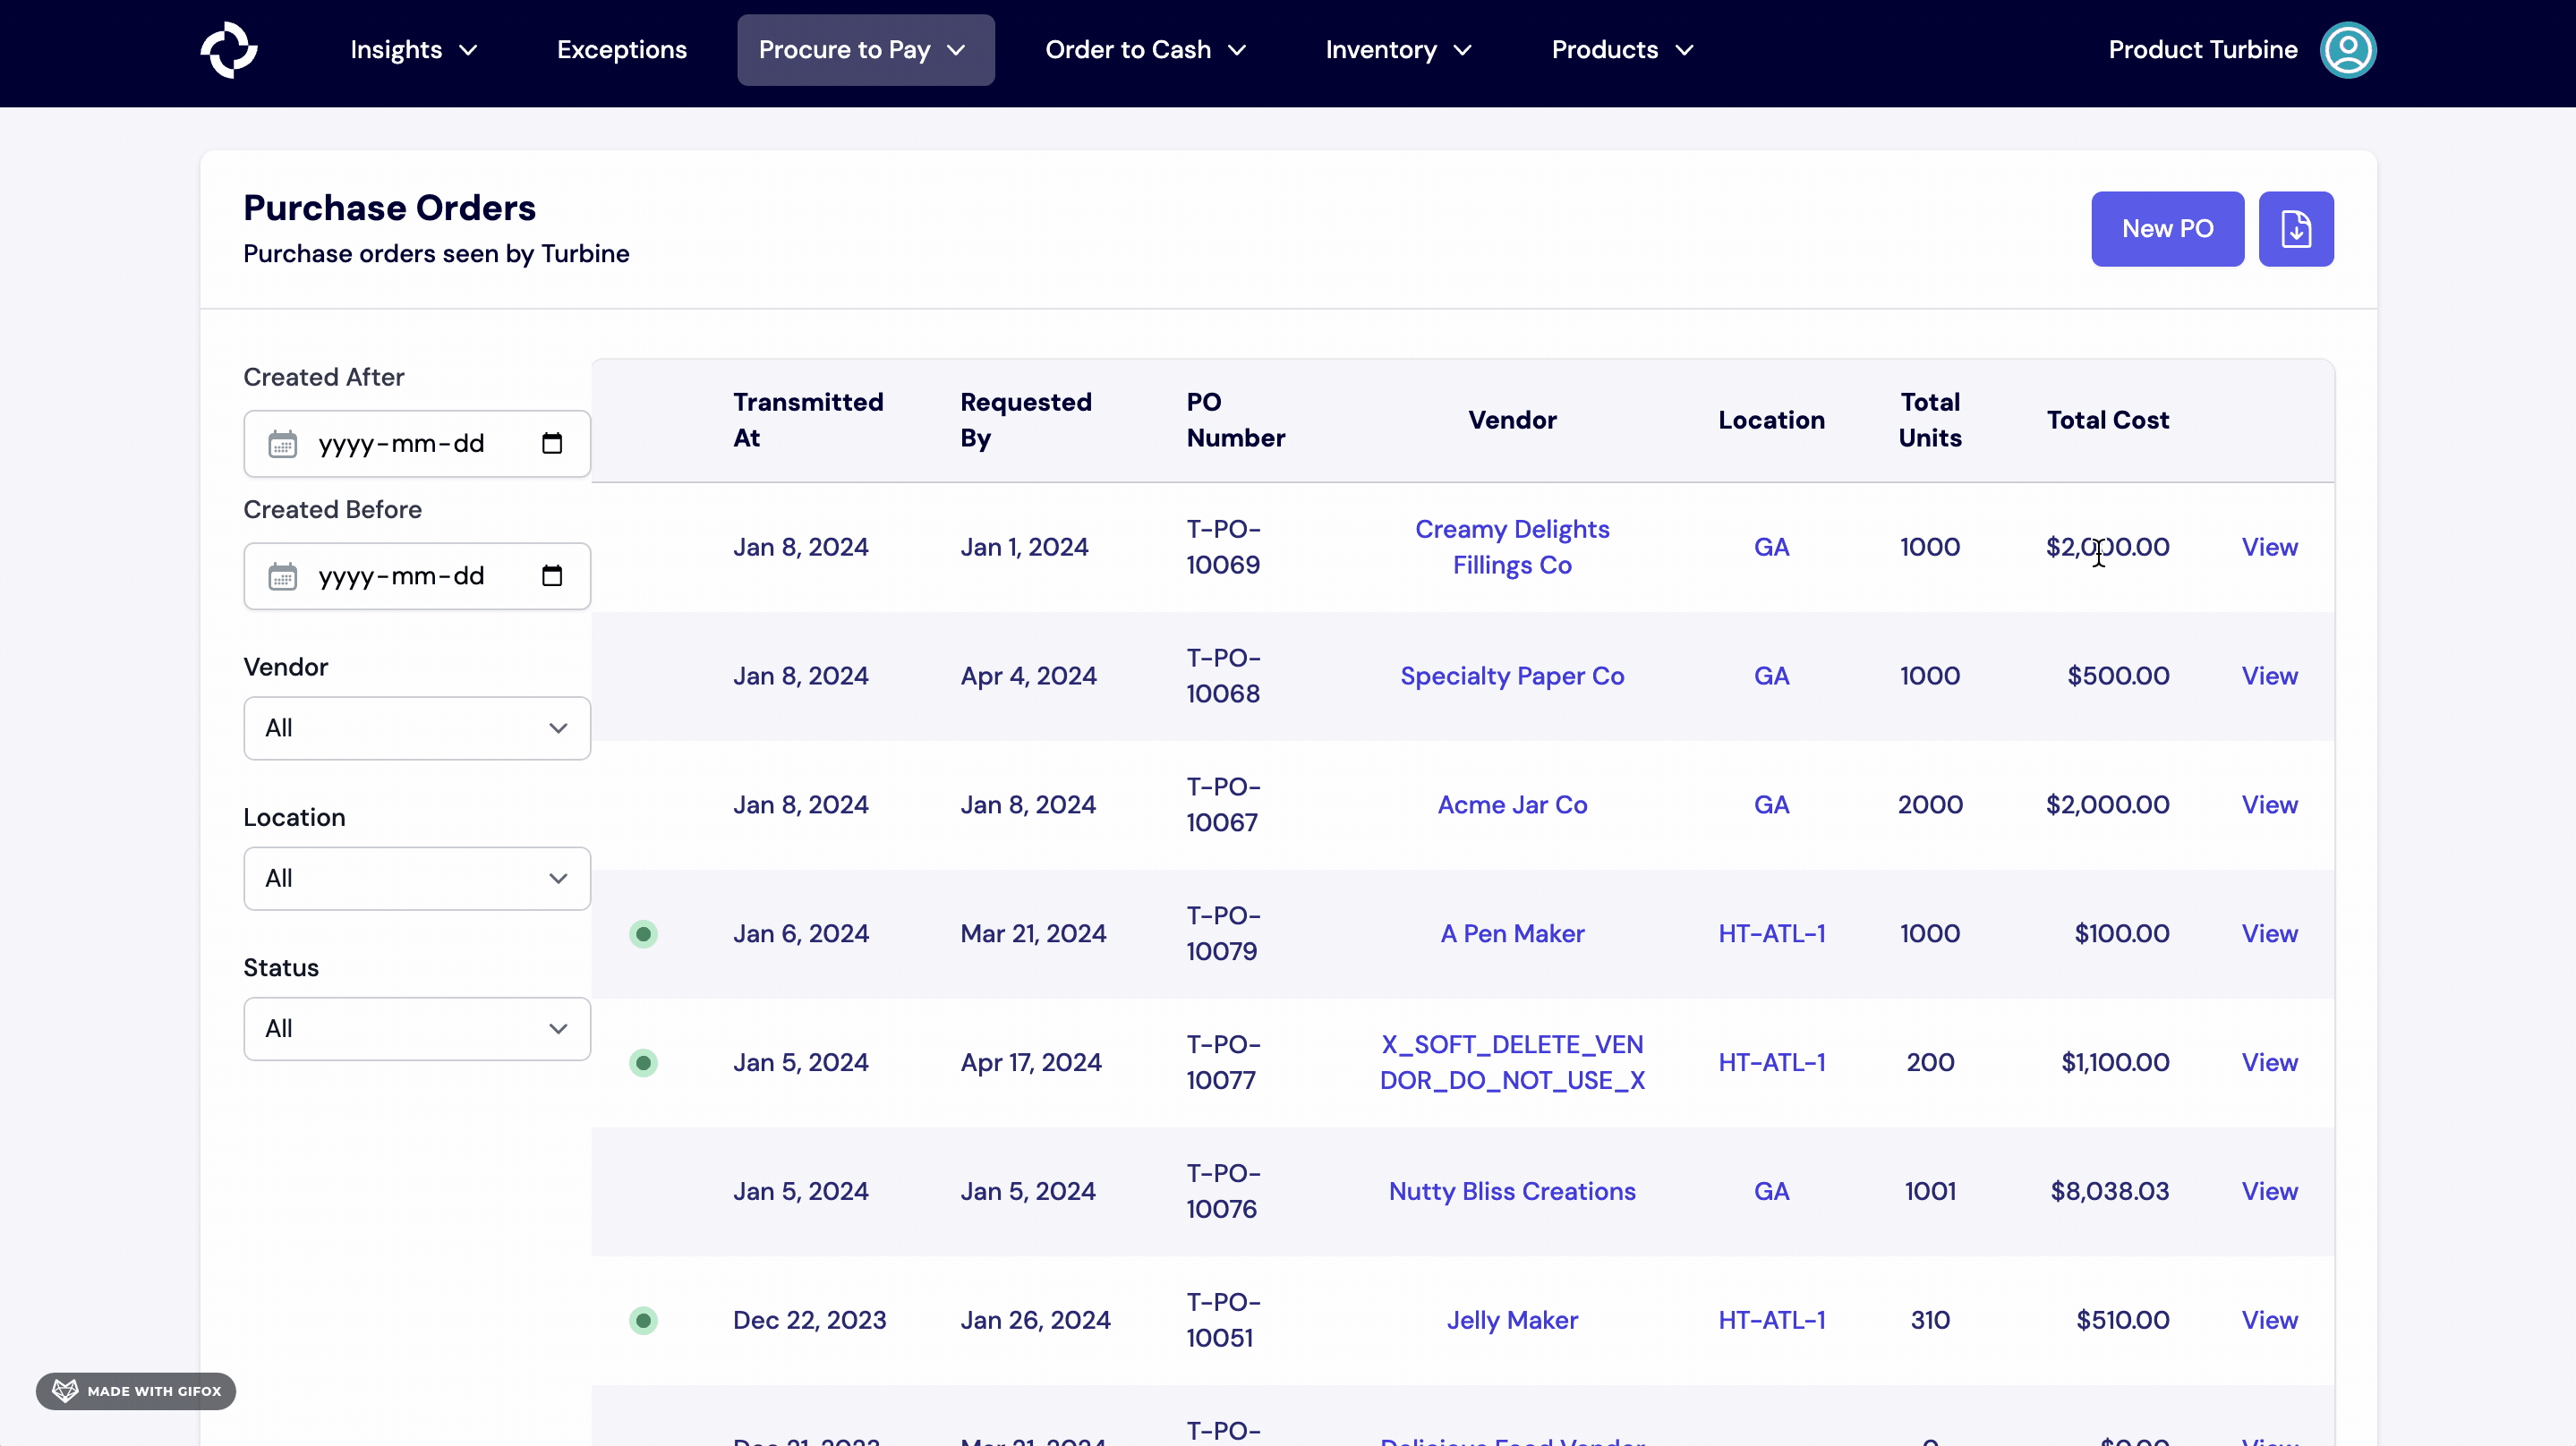Expand the Status filter dropdown
This screenshot has height=1446, width=2576.
[x=417, y=1028]
